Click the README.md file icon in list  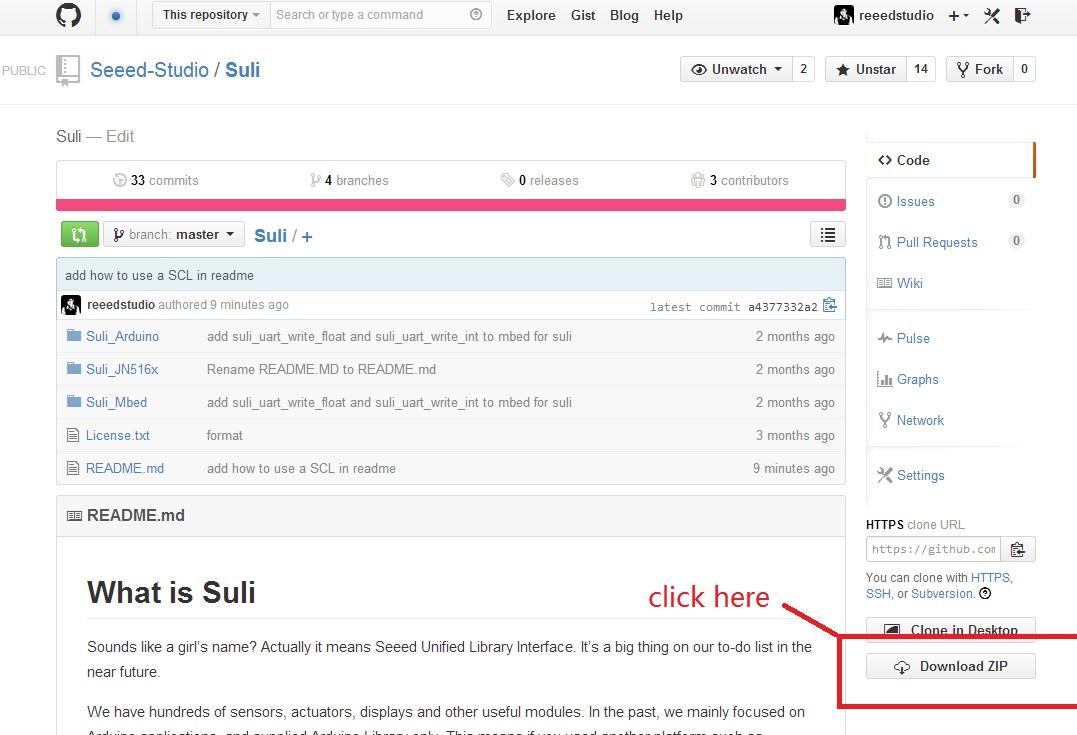[x=73, y=468]
